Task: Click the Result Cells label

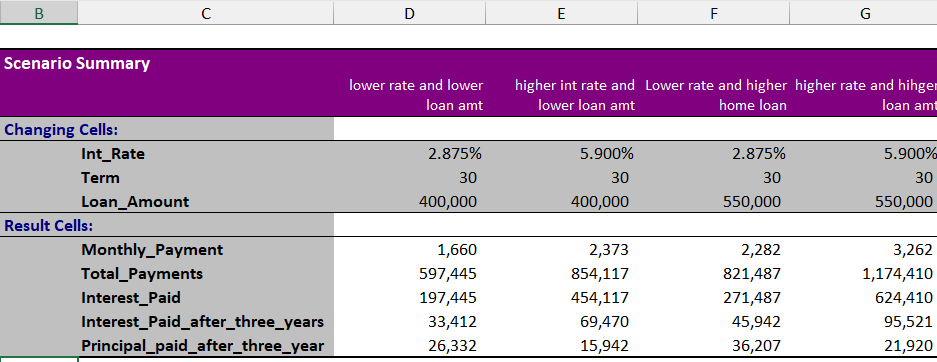Action: point(49,226)
